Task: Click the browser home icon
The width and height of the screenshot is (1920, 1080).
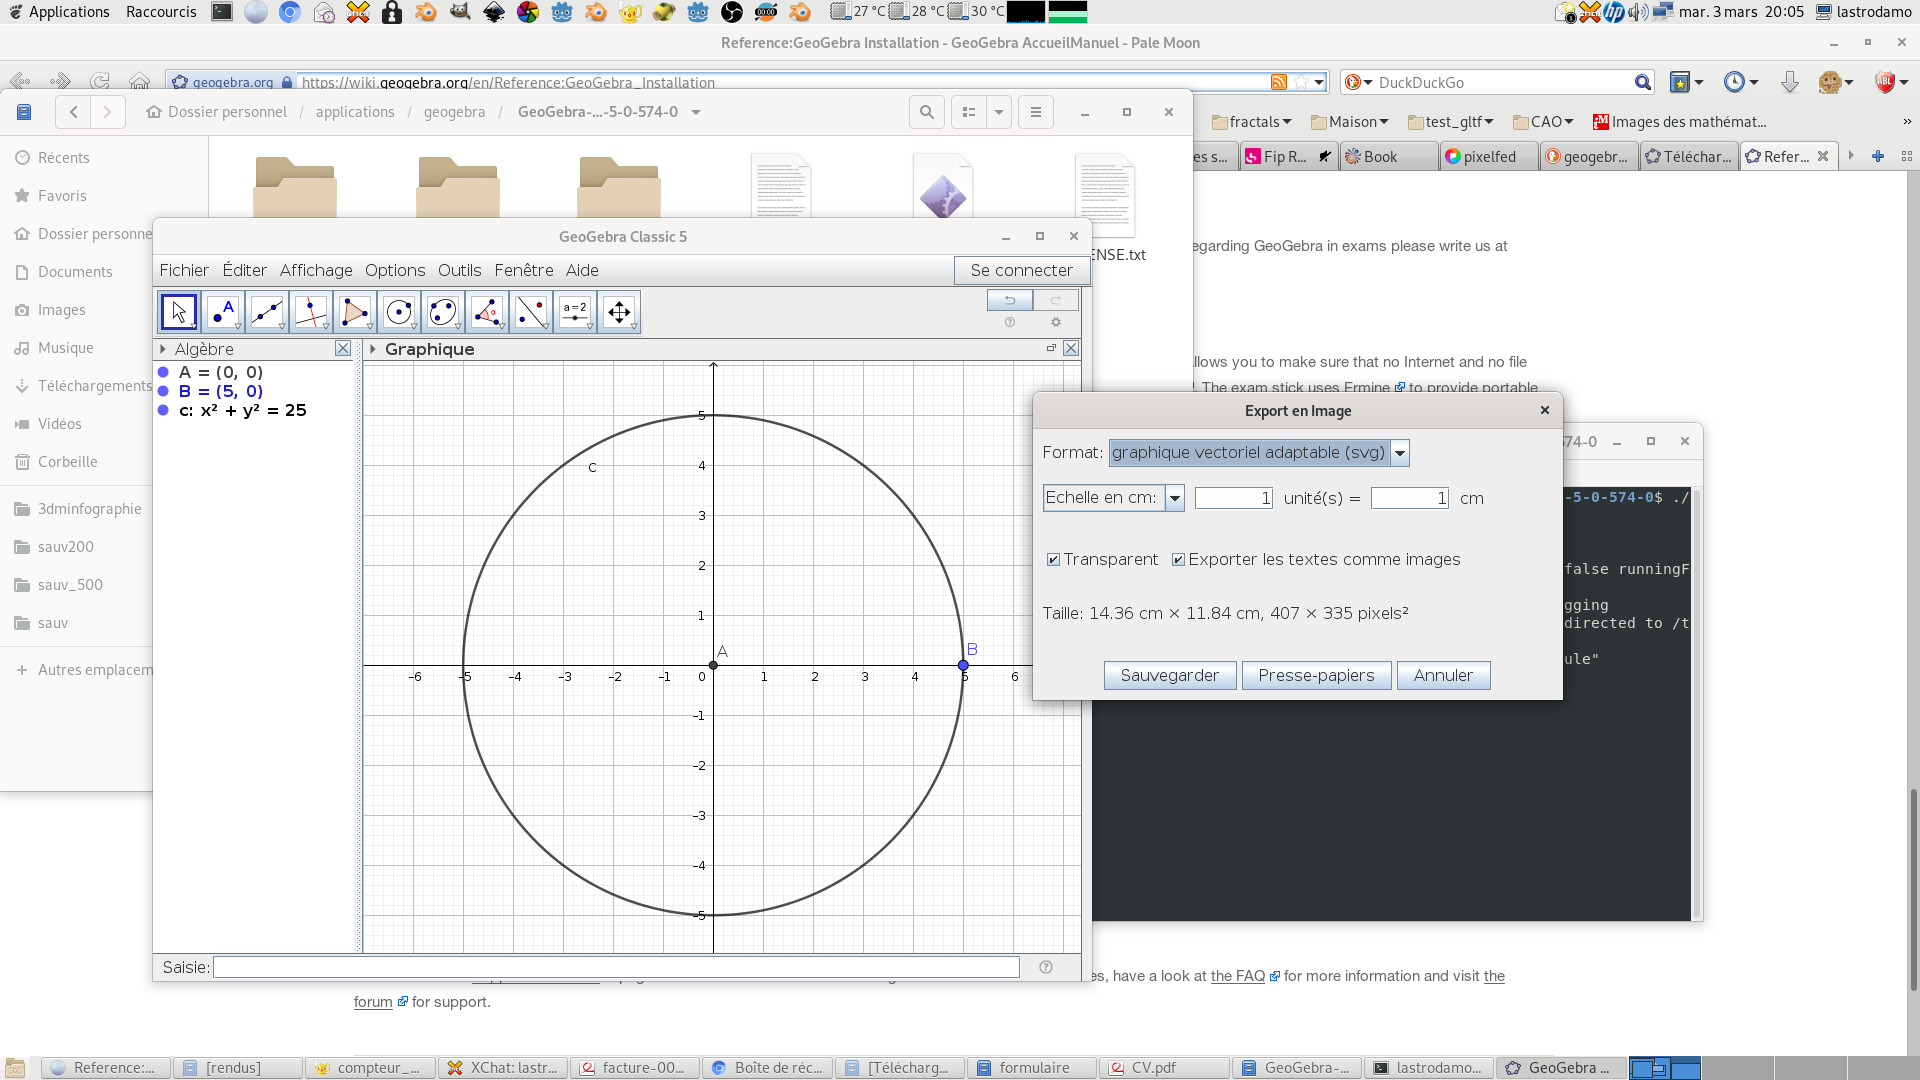Action: coord(140,82)
